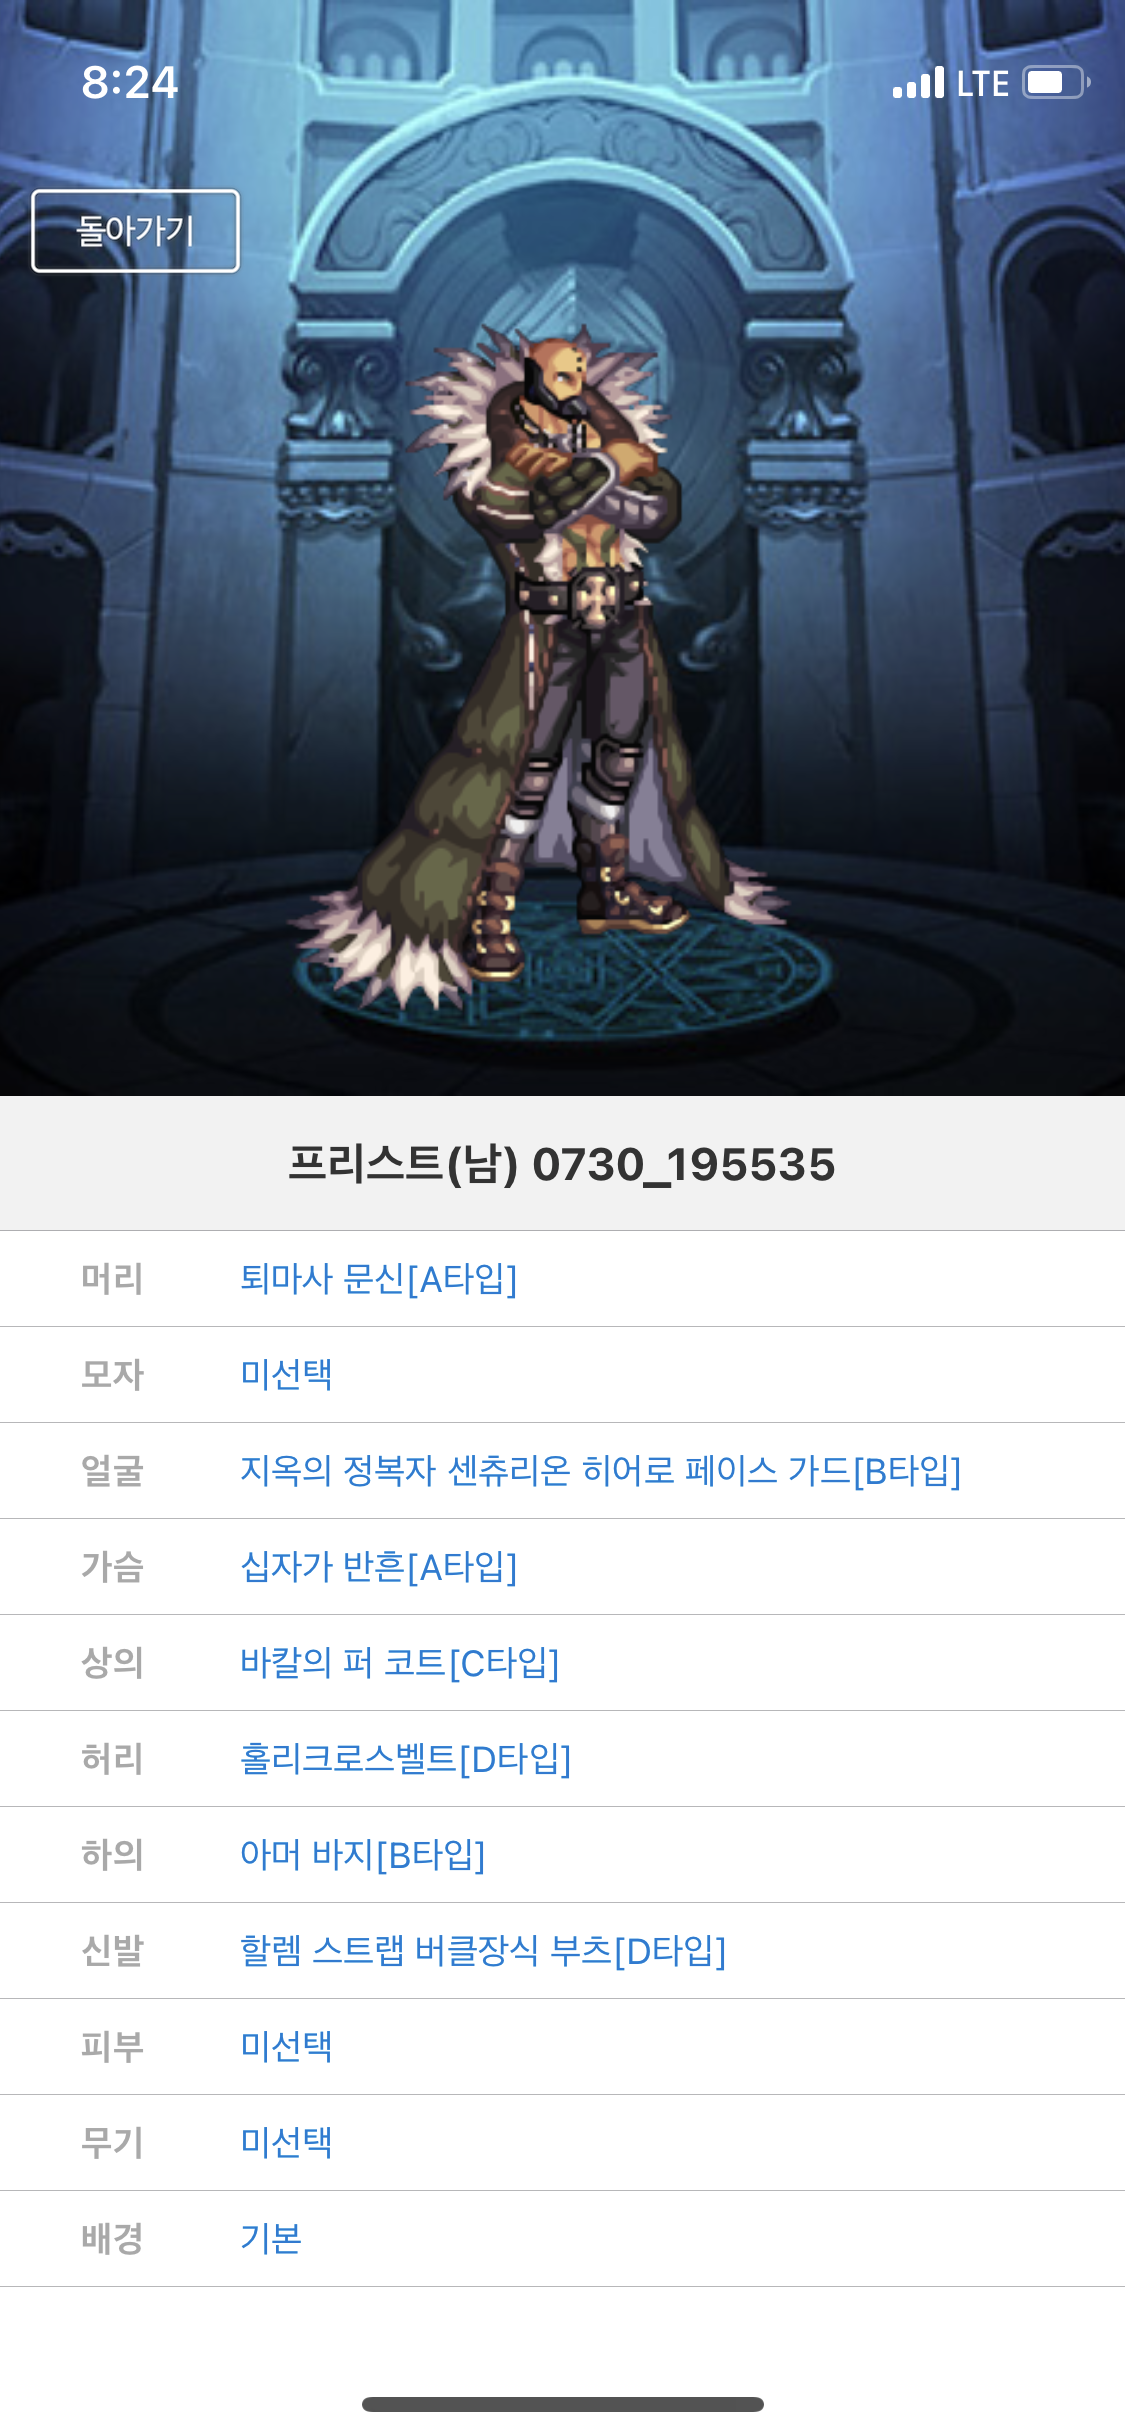Viewport: 1125px width, 2436px height.
Task: Tap the 돌아가기 back button
Action: coord(135,231)
